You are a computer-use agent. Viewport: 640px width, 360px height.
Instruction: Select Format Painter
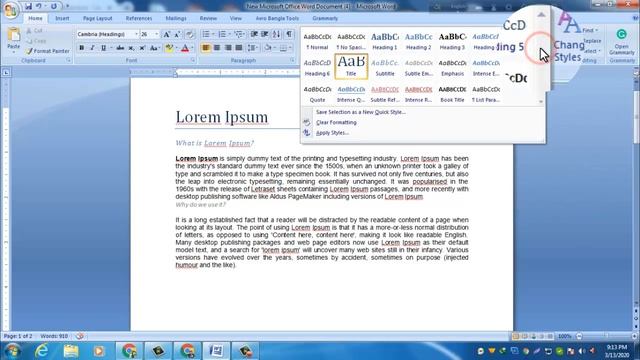point(48,51)
